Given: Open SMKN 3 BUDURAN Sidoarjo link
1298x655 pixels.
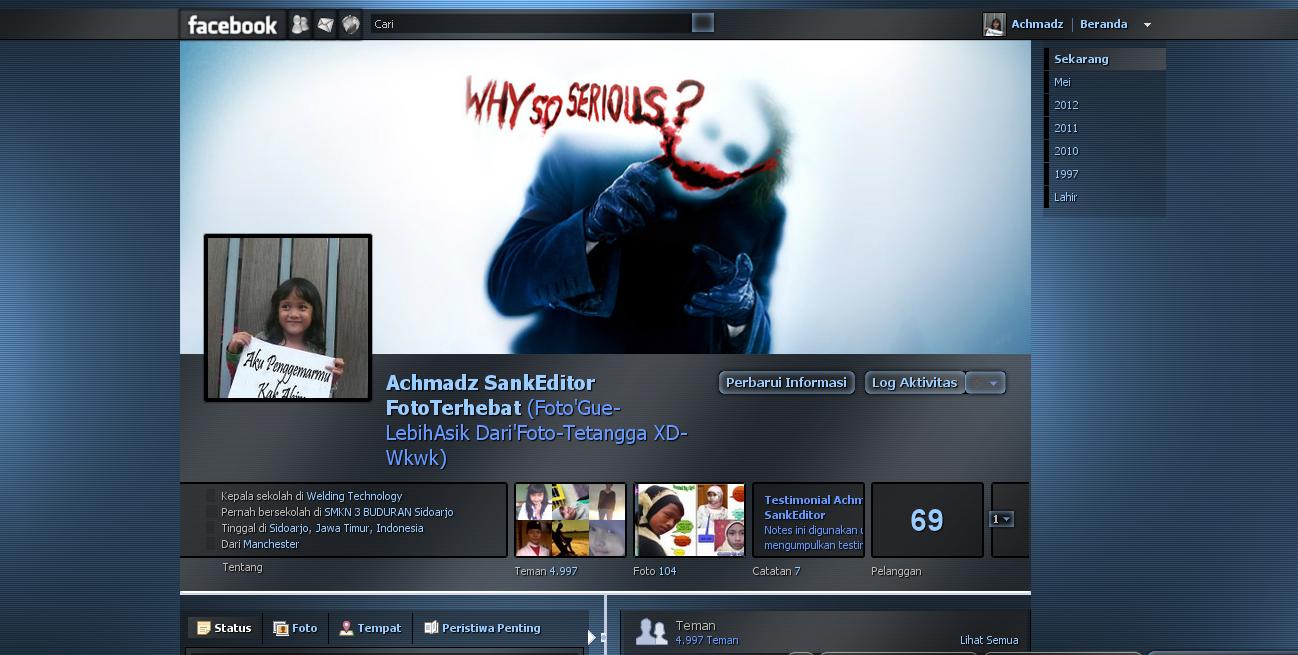Looking at the screenshot, I should click(388, 512).
